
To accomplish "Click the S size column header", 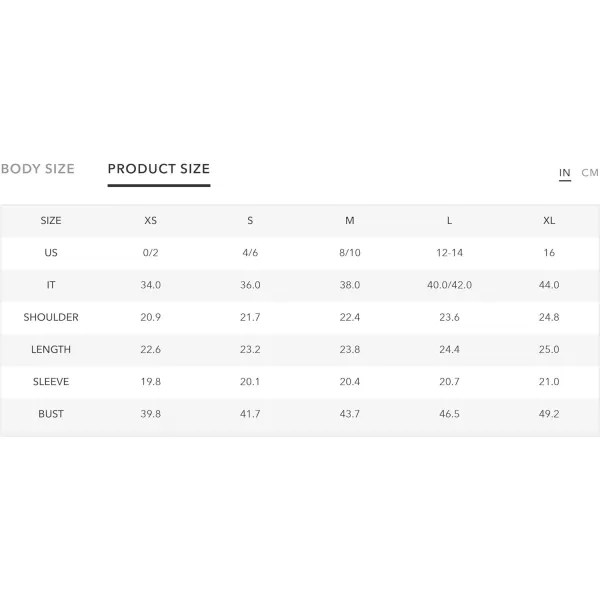I will click(x=250, y=220).
